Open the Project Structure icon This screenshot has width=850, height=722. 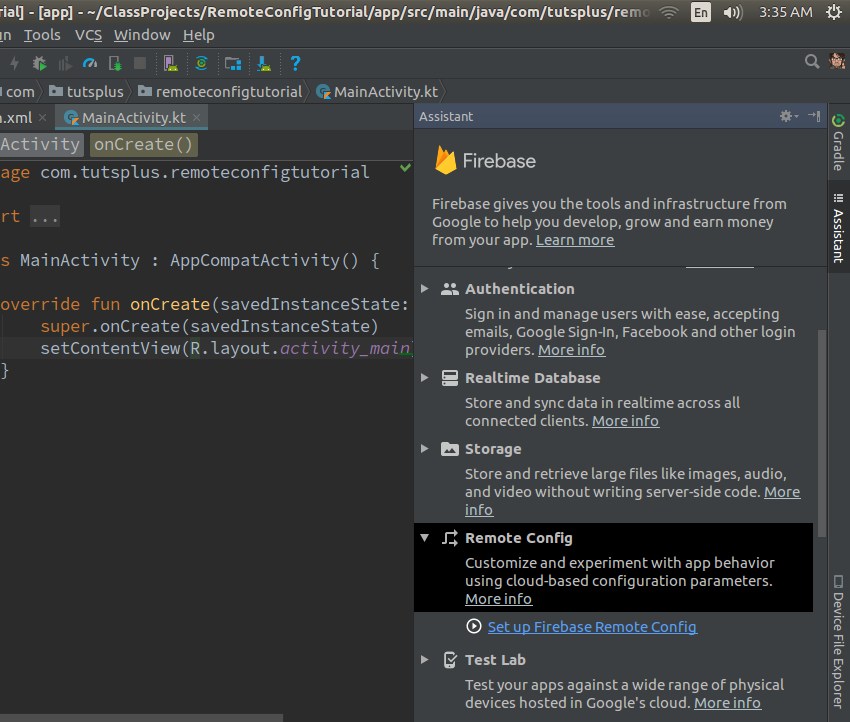click(x=233, y=63)
